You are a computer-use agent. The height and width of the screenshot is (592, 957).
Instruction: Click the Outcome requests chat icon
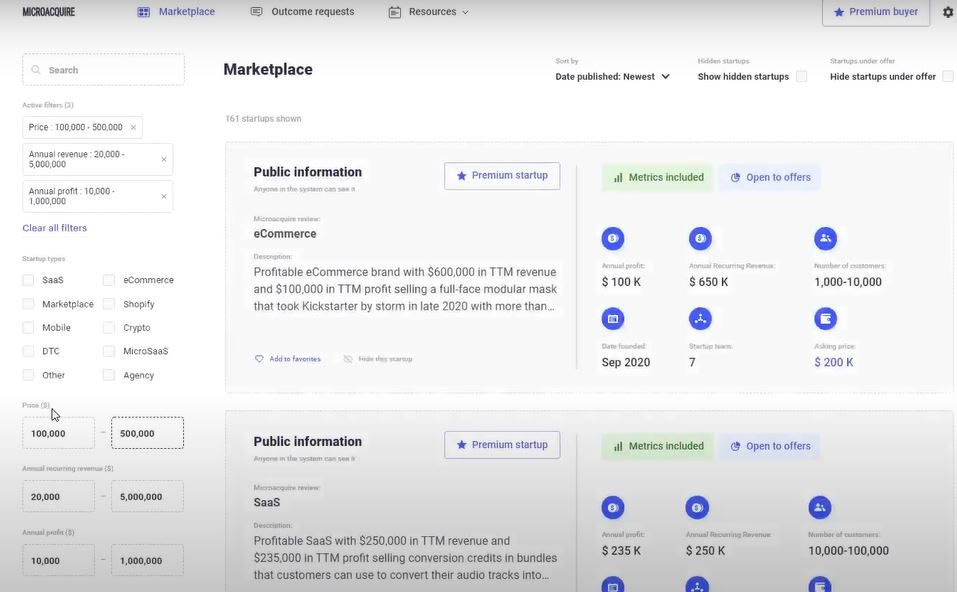click(x=256, y=12)
